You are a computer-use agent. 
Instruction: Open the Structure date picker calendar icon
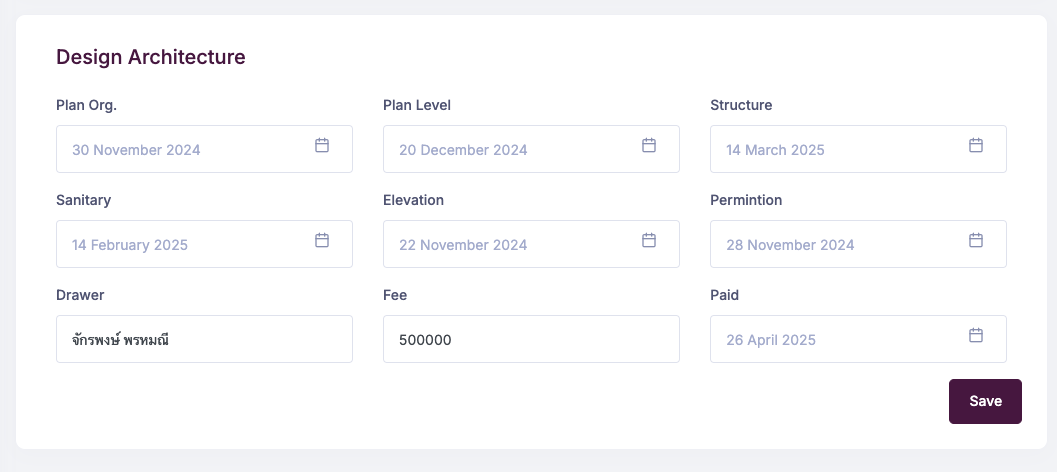coord(976,145)
